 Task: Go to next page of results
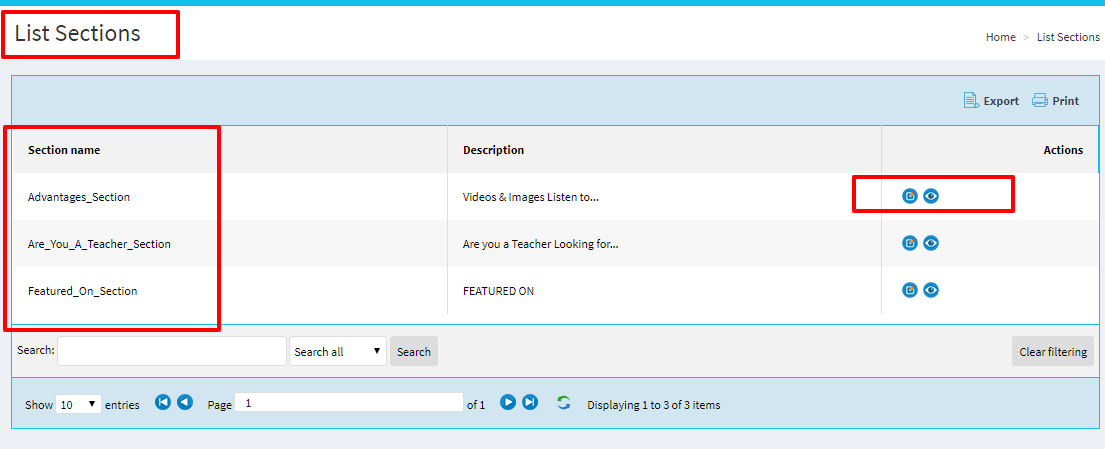pyautogui.click(x=508, y=402)
